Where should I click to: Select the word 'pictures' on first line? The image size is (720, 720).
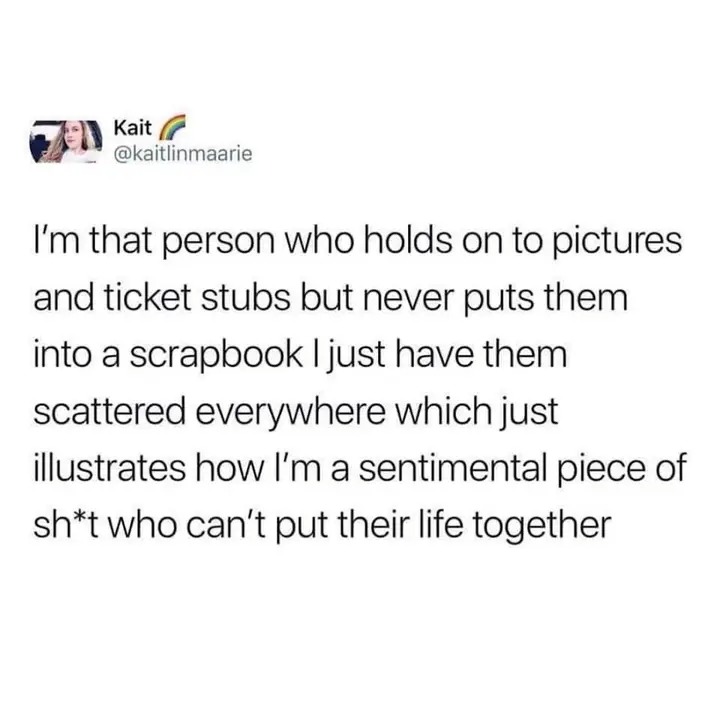tap(618, 243)
